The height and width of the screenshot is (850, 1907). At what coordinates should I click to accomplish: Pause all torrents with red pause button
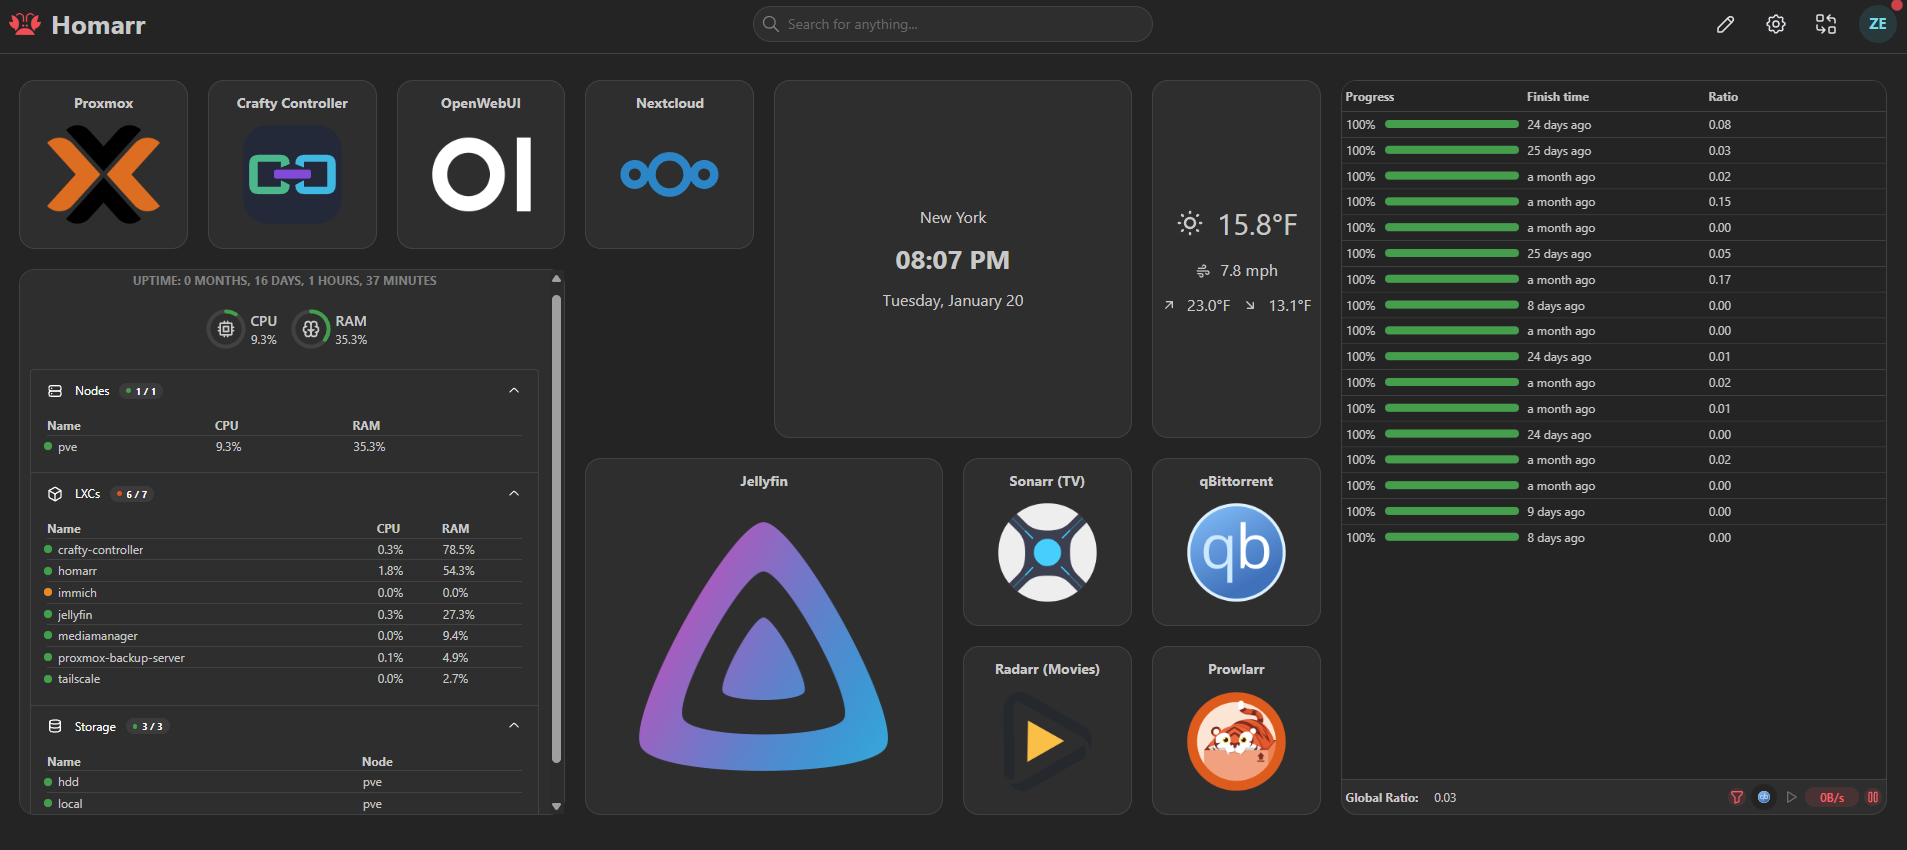(1872, 797)
